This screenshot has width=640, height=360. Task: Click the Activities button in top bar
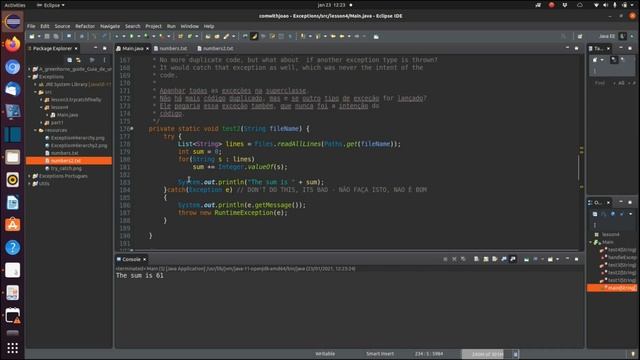[15, 5]
